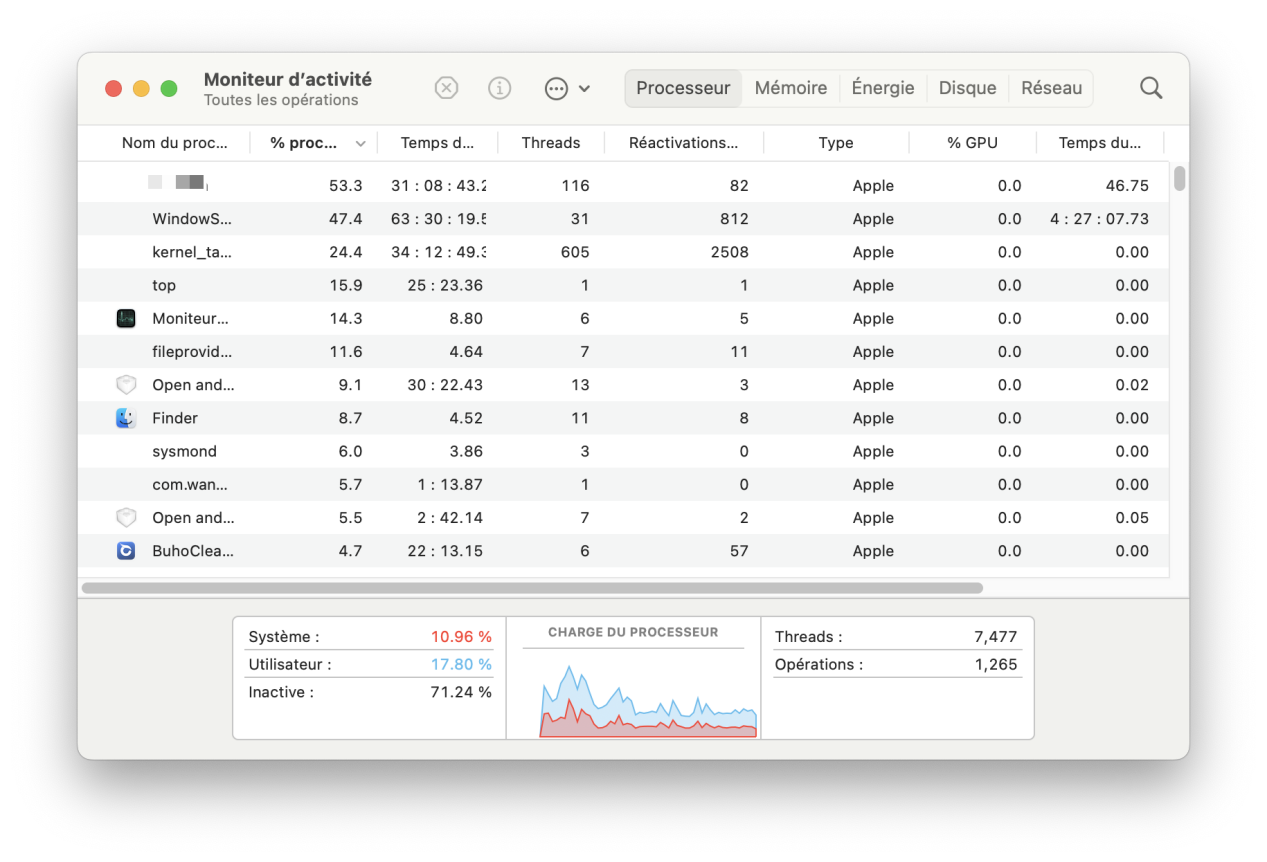Click the stop process (X) toolbar icon
The height and width of the screenshot is (862, 1267).
click(446, 88)
